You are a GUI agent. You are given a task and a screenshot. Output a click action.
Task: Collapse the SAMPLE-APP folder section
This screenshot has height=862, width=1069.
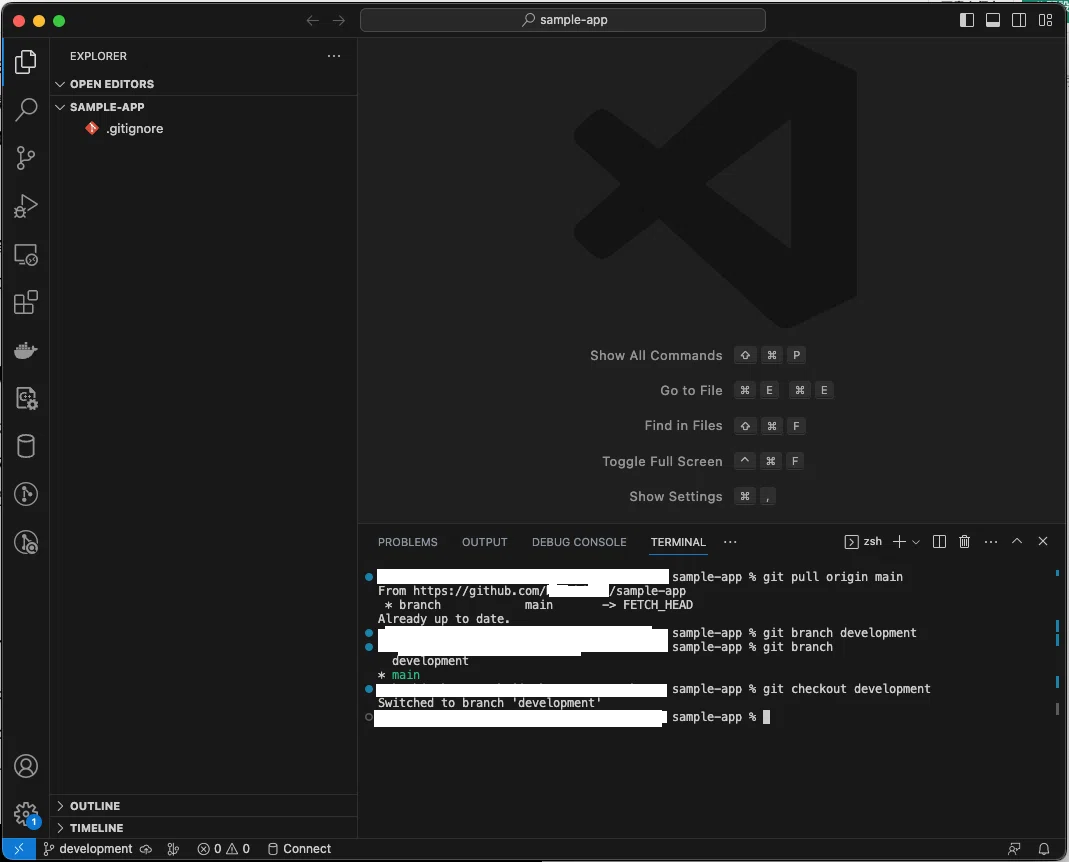coord(205,107)
